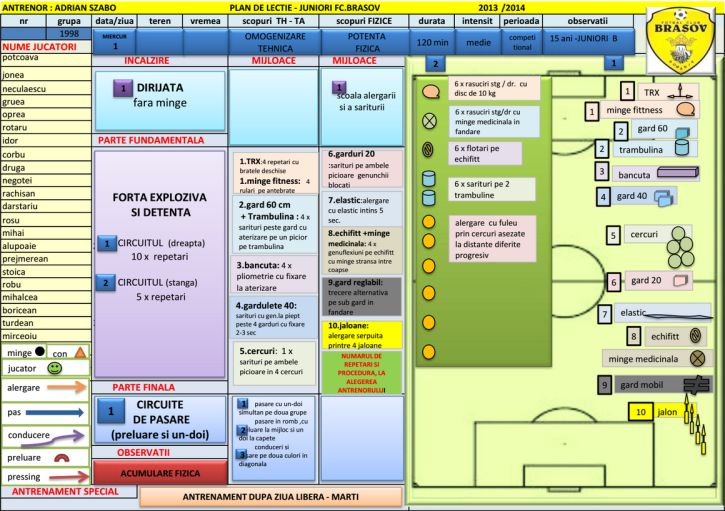Click the ANTRENAMENT DUPA ZIUA LIBERA banner
This screenshot has height=511, width=725.
272,497
